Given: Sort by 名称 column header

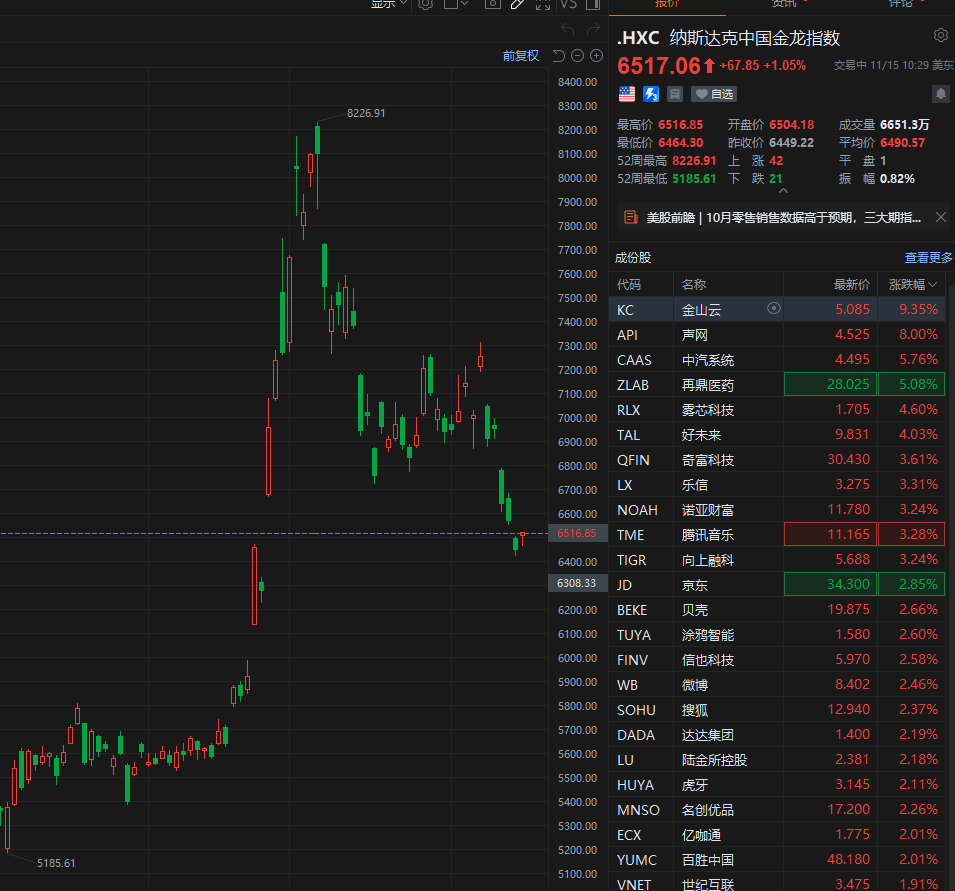Looking at the screenshot, I should coord(694,284).
